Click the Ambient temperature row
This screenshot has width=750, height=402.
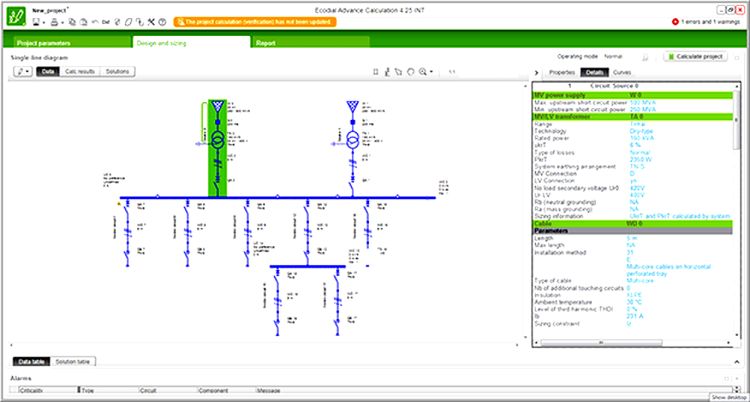[633, 302]
